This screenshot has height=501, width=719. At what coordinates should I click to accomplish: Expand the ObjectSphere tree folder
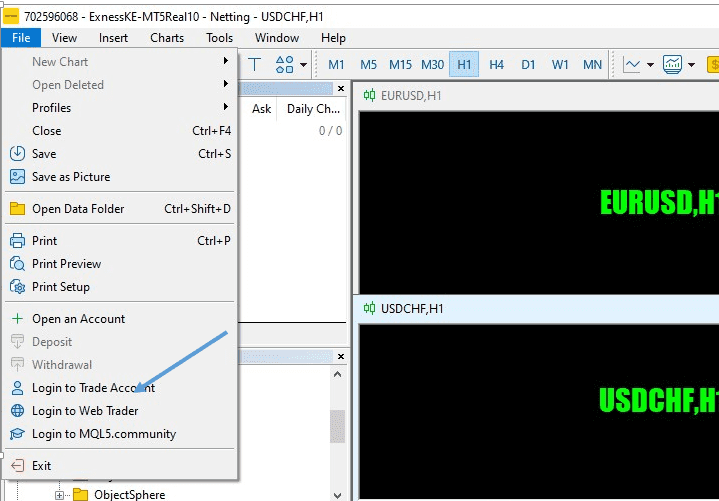point(59,495)
